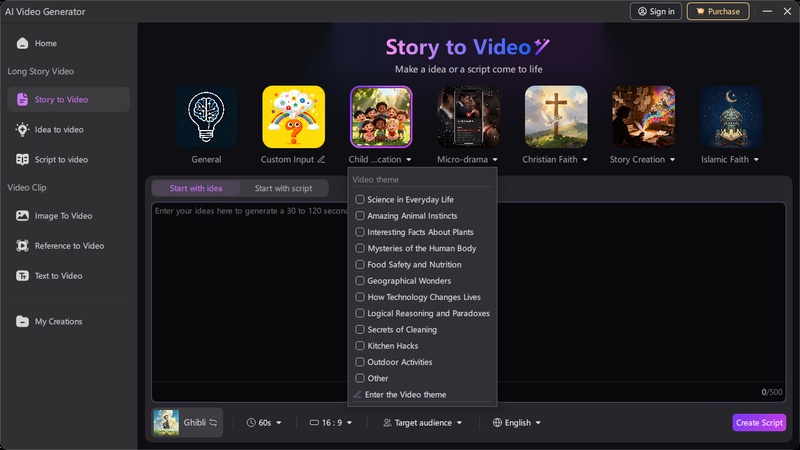Open Idea to video from sidebar
The image size is (800, 450).
68,130
